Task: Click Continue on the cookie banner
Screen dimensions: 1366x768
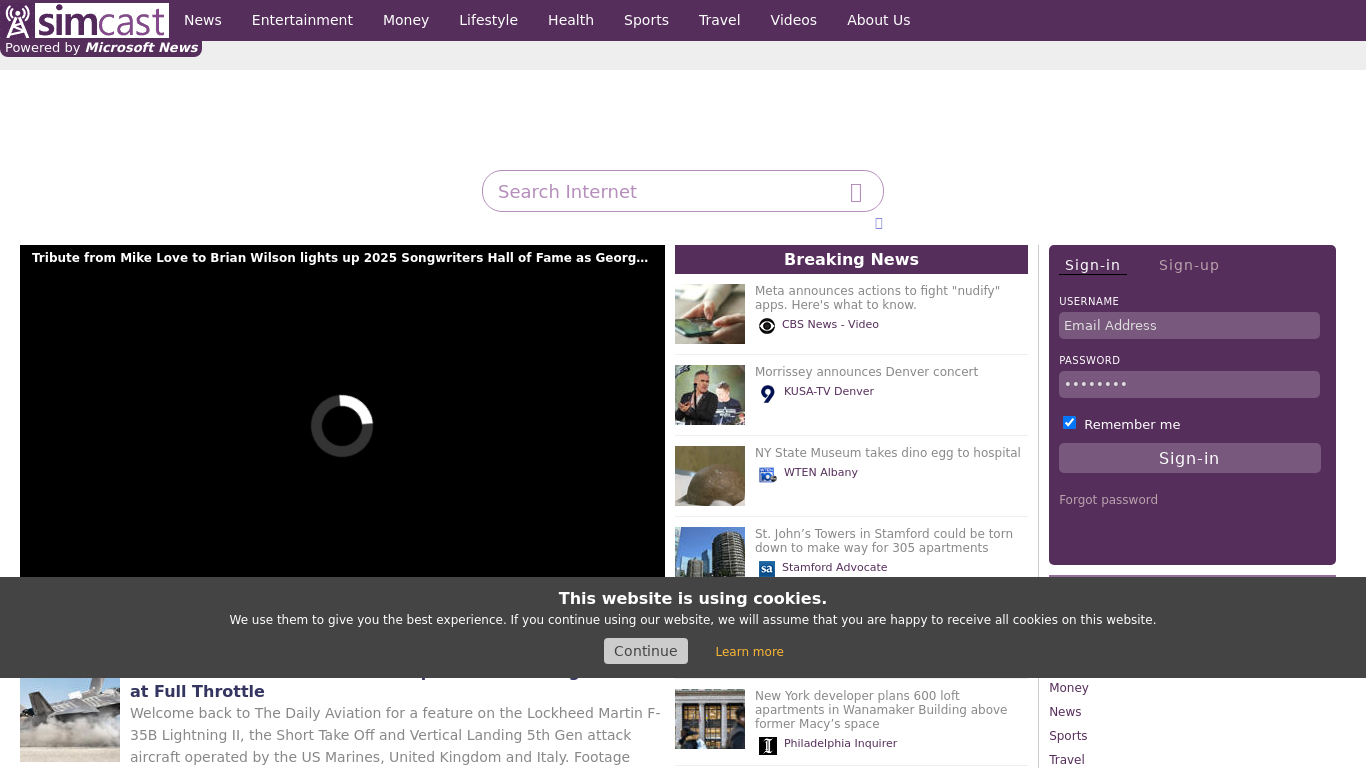Action: click(x=646, y=651)
